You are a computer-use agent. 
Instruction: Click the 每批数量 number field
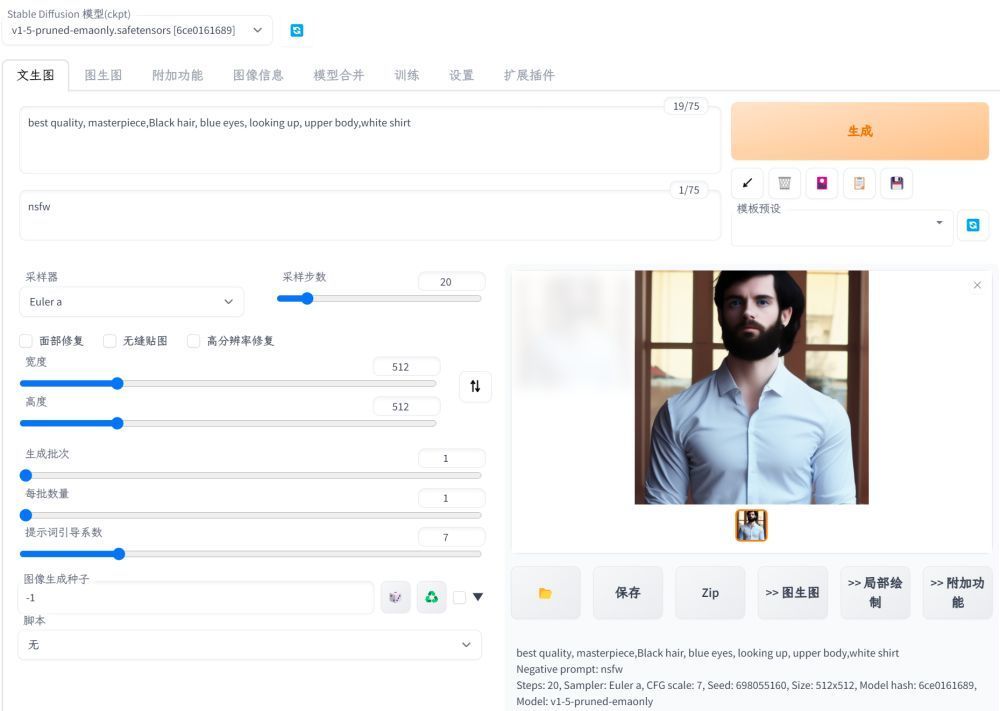point(452,498)
